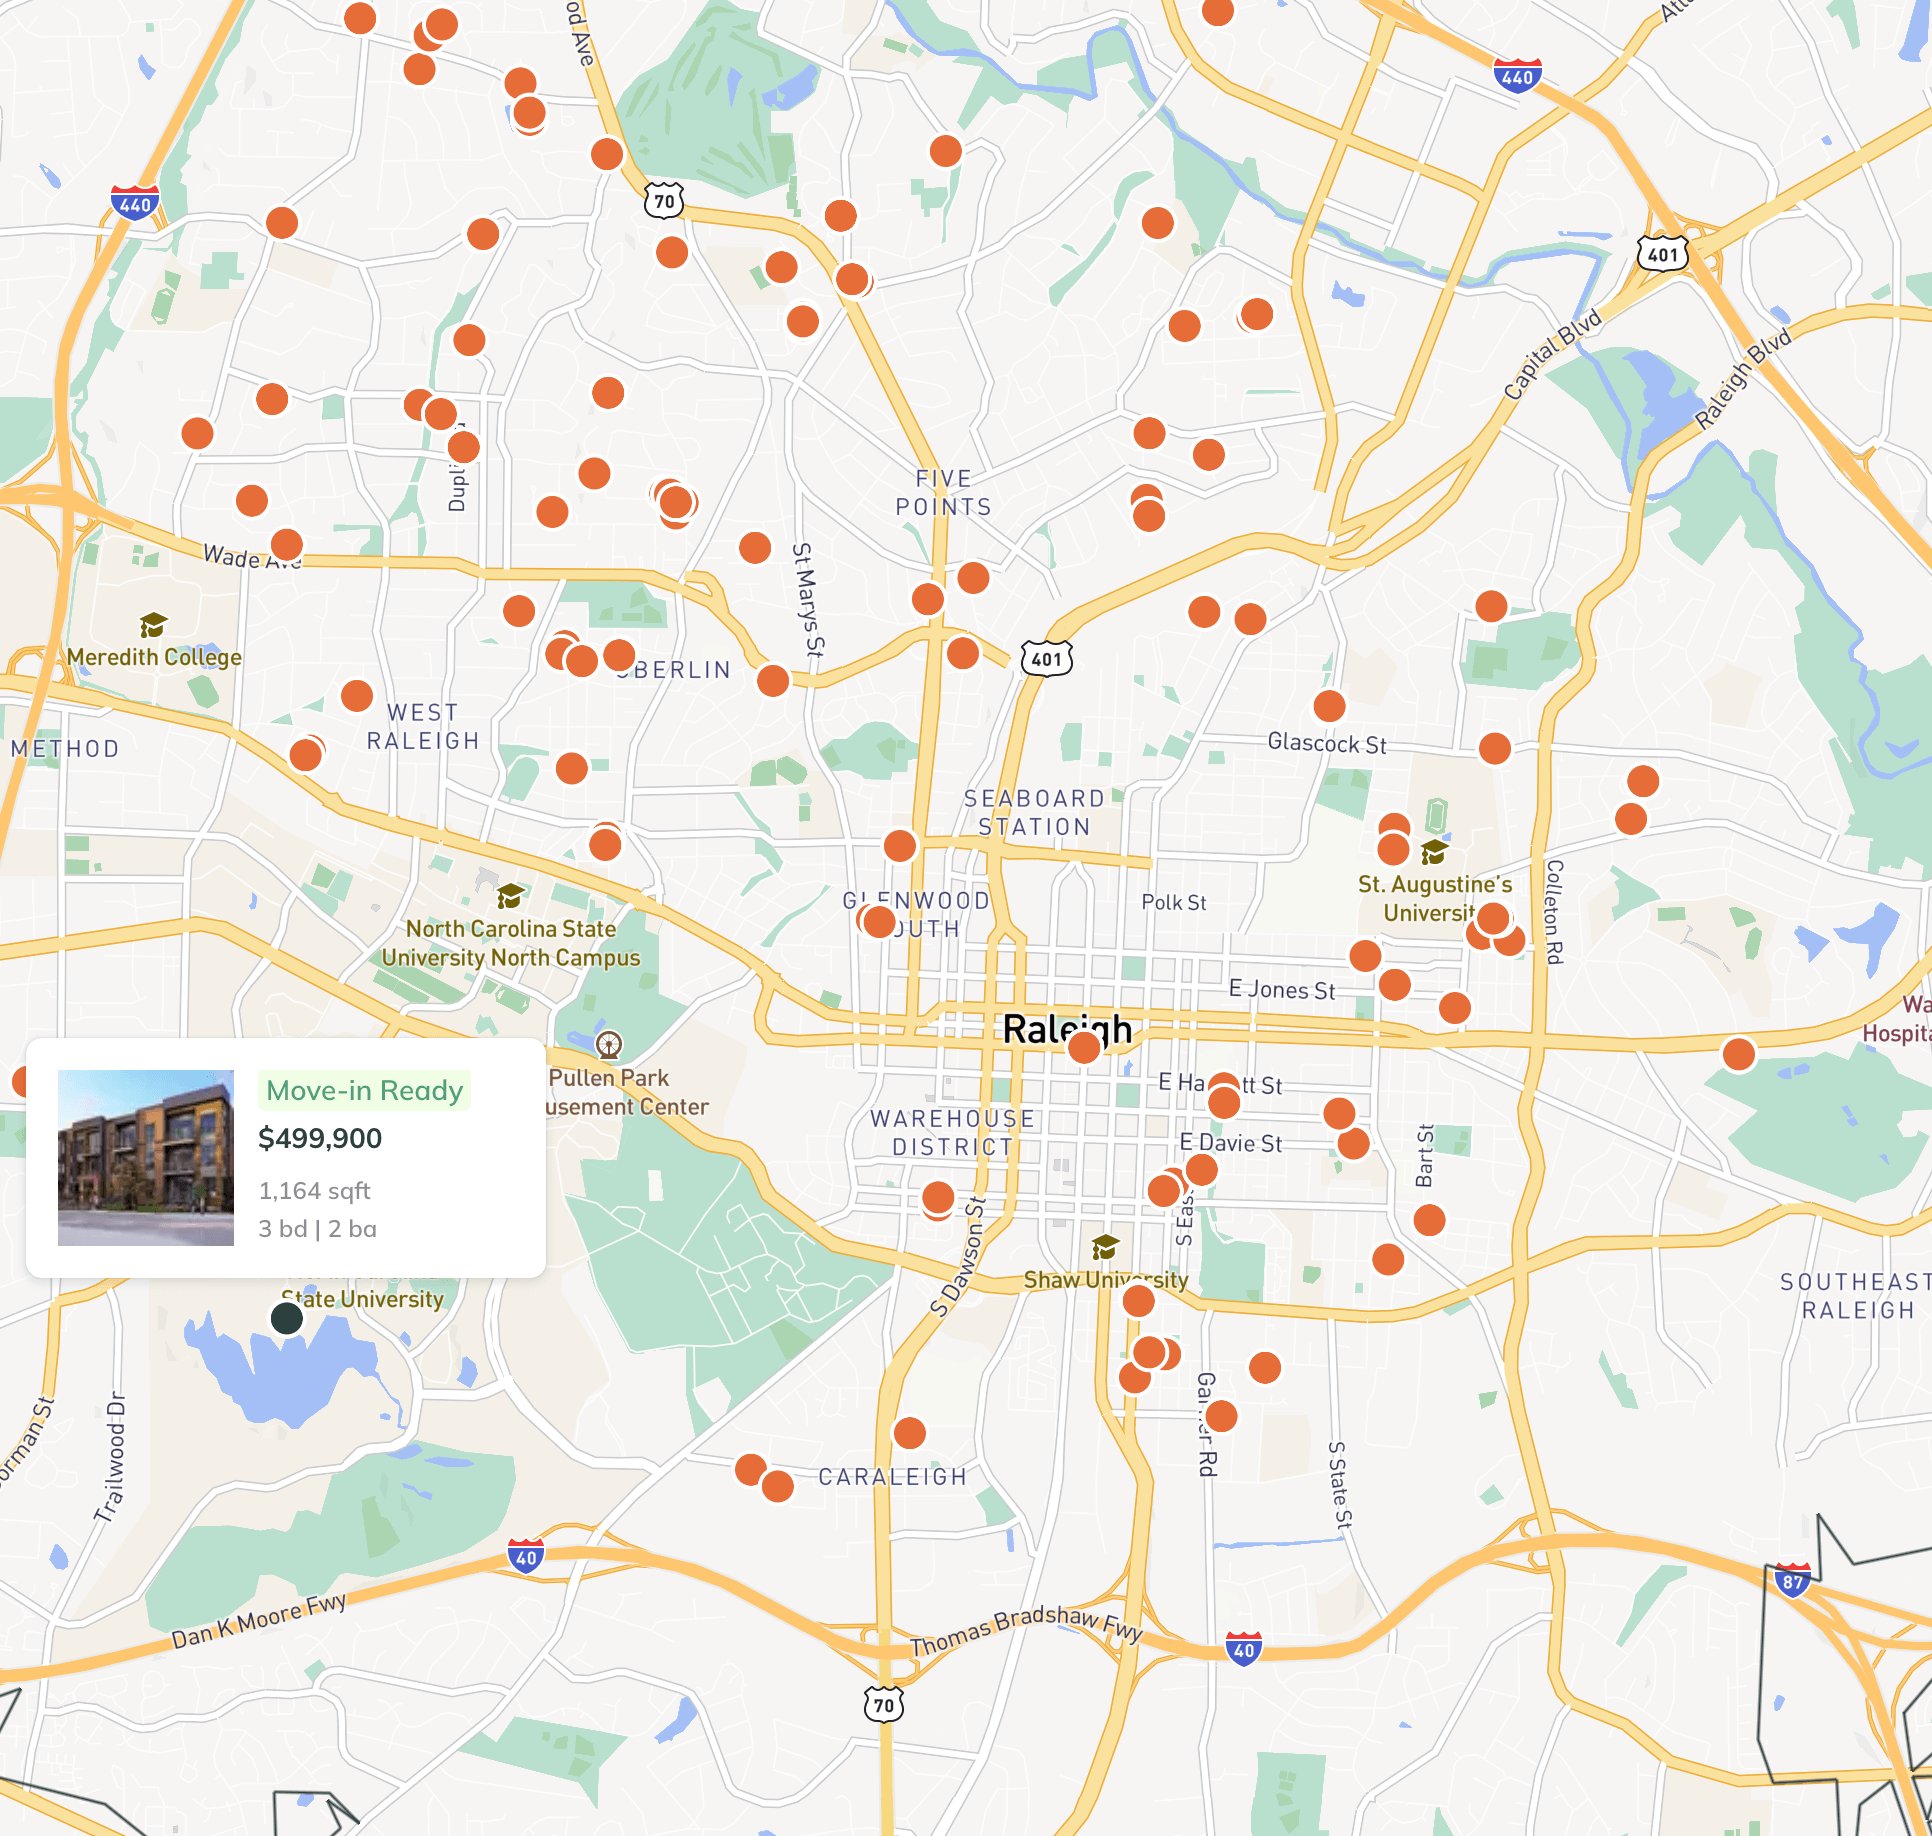Screen dimensions: 1932x1836
Task: Click the marker on the highway near the hospital
Action: click(x=1739, y=1054)
